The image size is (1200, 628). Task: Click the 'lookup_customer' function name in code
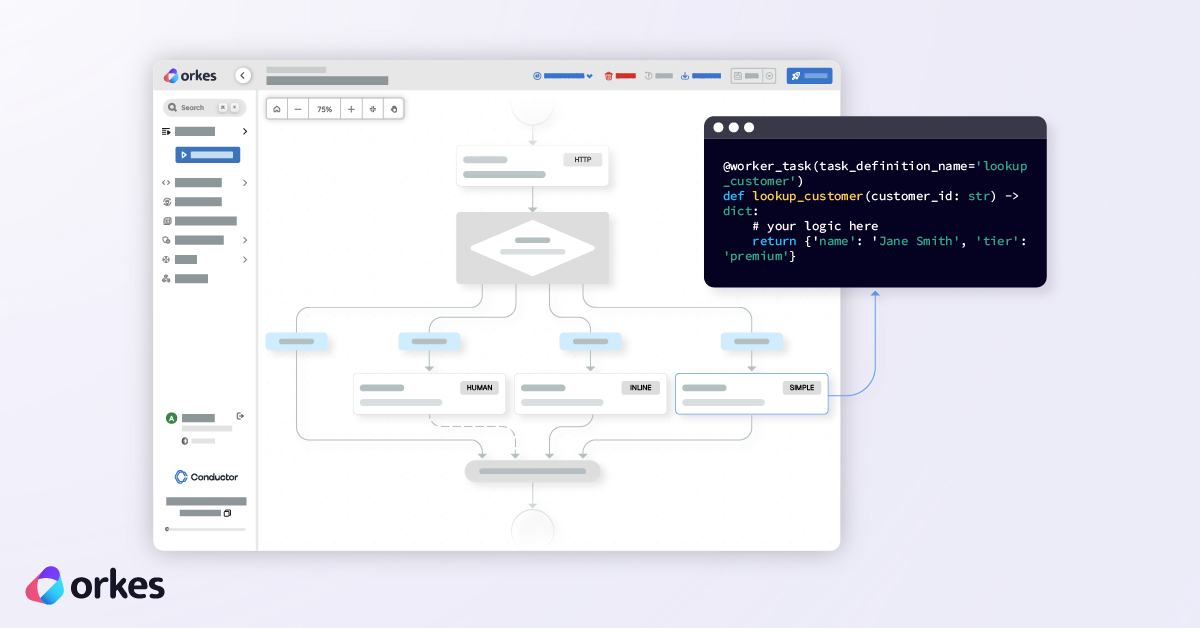coord(808,196)
